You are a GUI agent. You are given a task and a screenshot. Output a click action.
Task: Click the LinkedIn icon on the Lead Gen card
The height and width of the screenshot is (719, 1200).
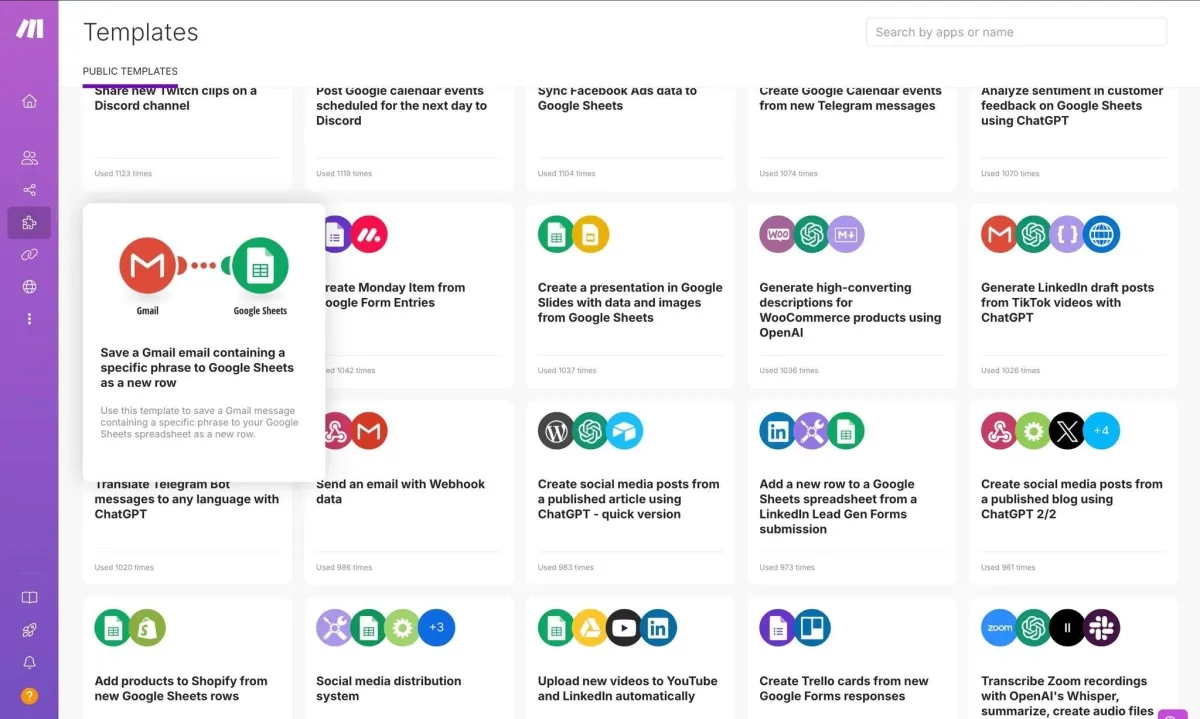click(778, 431)
